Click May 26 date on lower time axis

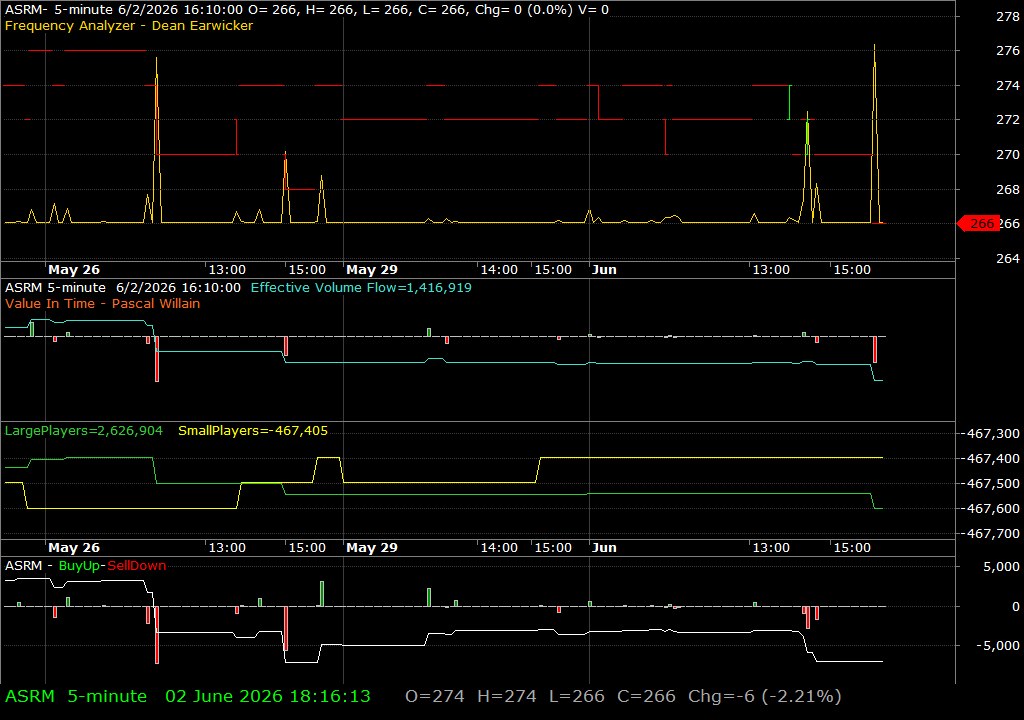coord(74,548)
